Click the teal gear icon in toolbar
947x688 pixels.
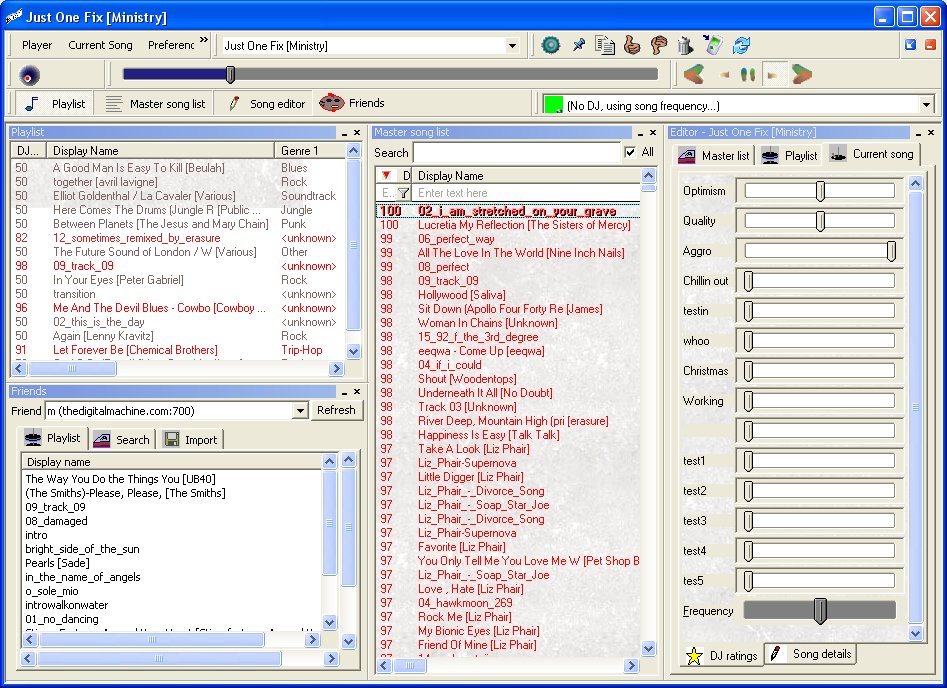click(550, 45)
